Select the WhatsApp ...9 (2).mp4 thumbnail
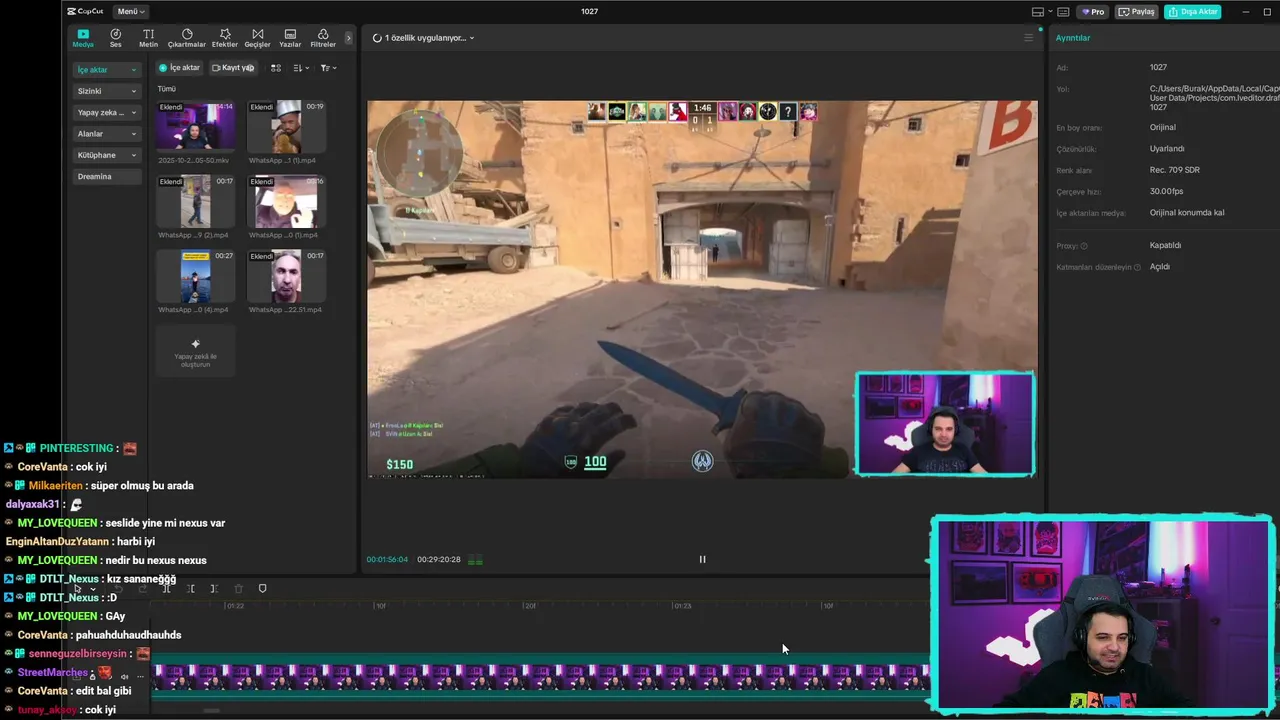 (196, 201)
